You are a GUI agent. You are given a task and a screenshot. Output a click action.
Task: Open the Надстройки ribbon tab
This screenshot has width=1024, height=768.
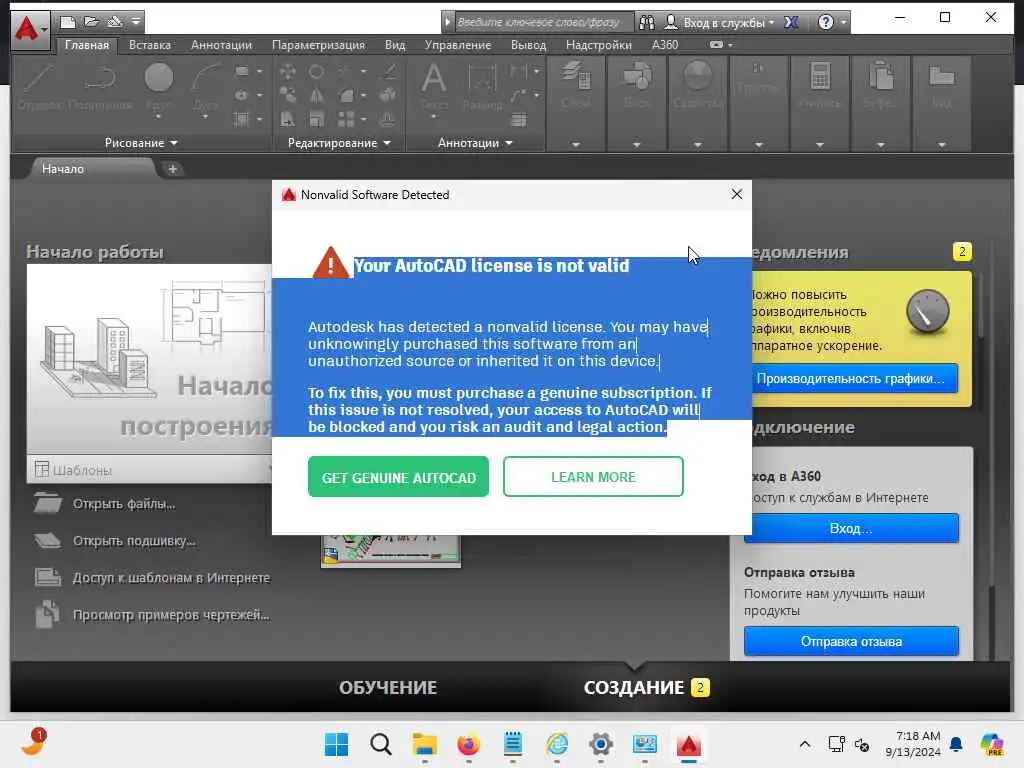click(x=599, y=44)
